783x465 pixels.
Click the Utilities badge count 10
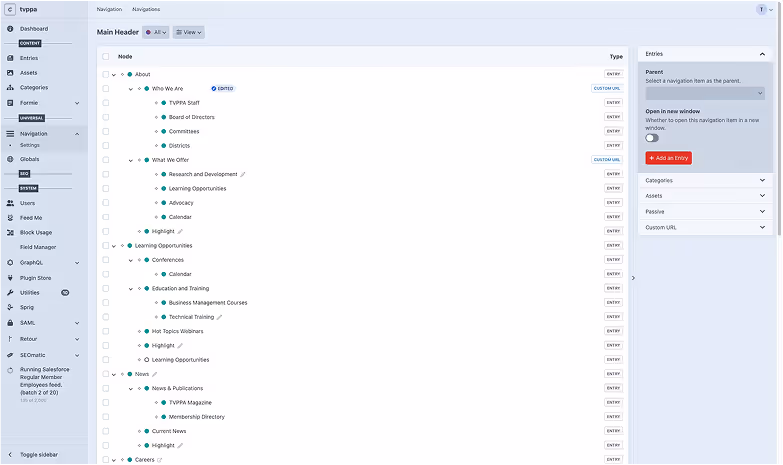click(65, 293)
